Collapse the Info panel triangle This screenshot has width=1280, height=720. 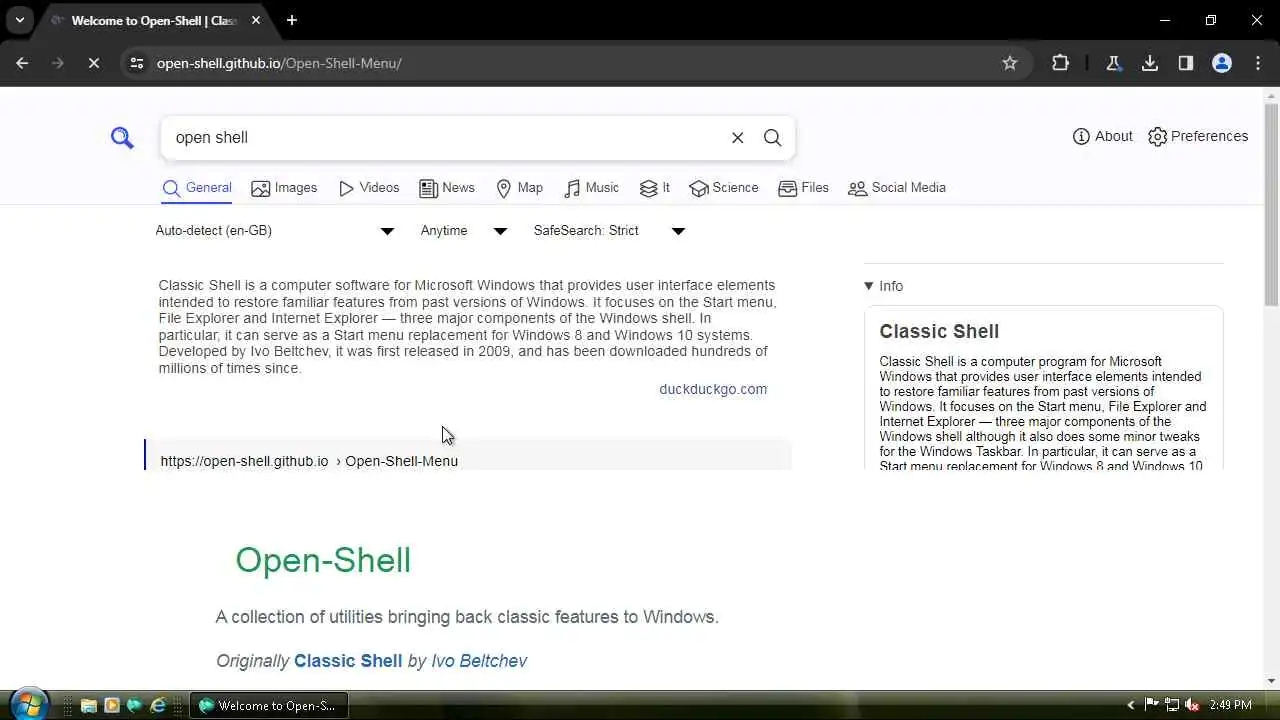click(x=869, y=286)
